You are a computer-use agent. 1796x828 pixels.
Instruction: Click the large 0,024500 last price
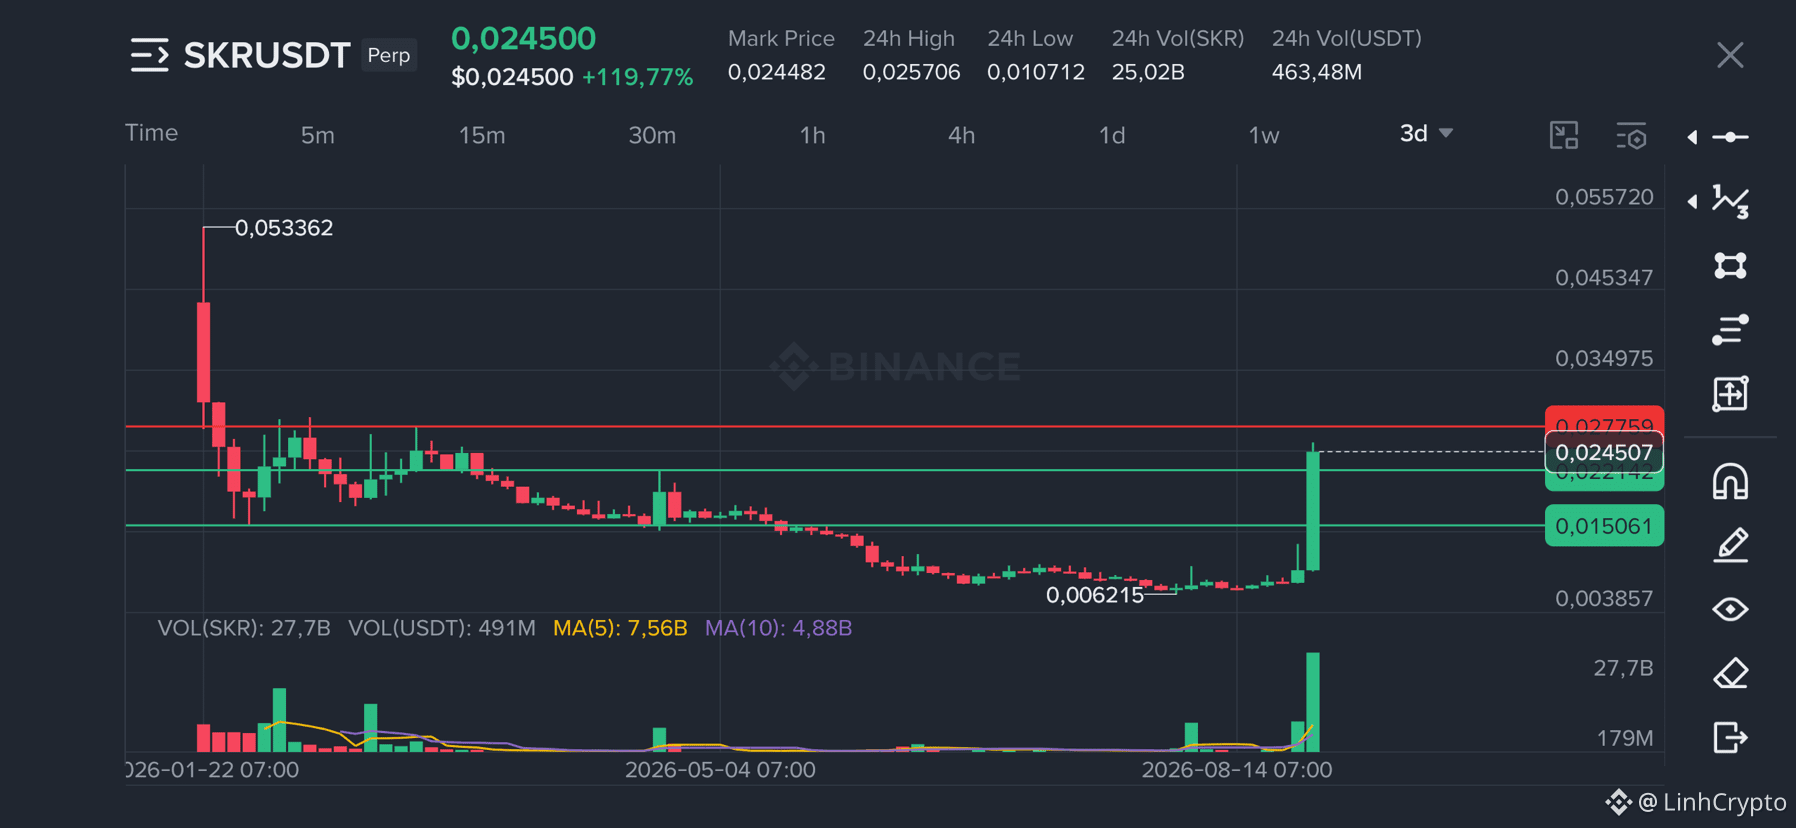click(523, 39)
